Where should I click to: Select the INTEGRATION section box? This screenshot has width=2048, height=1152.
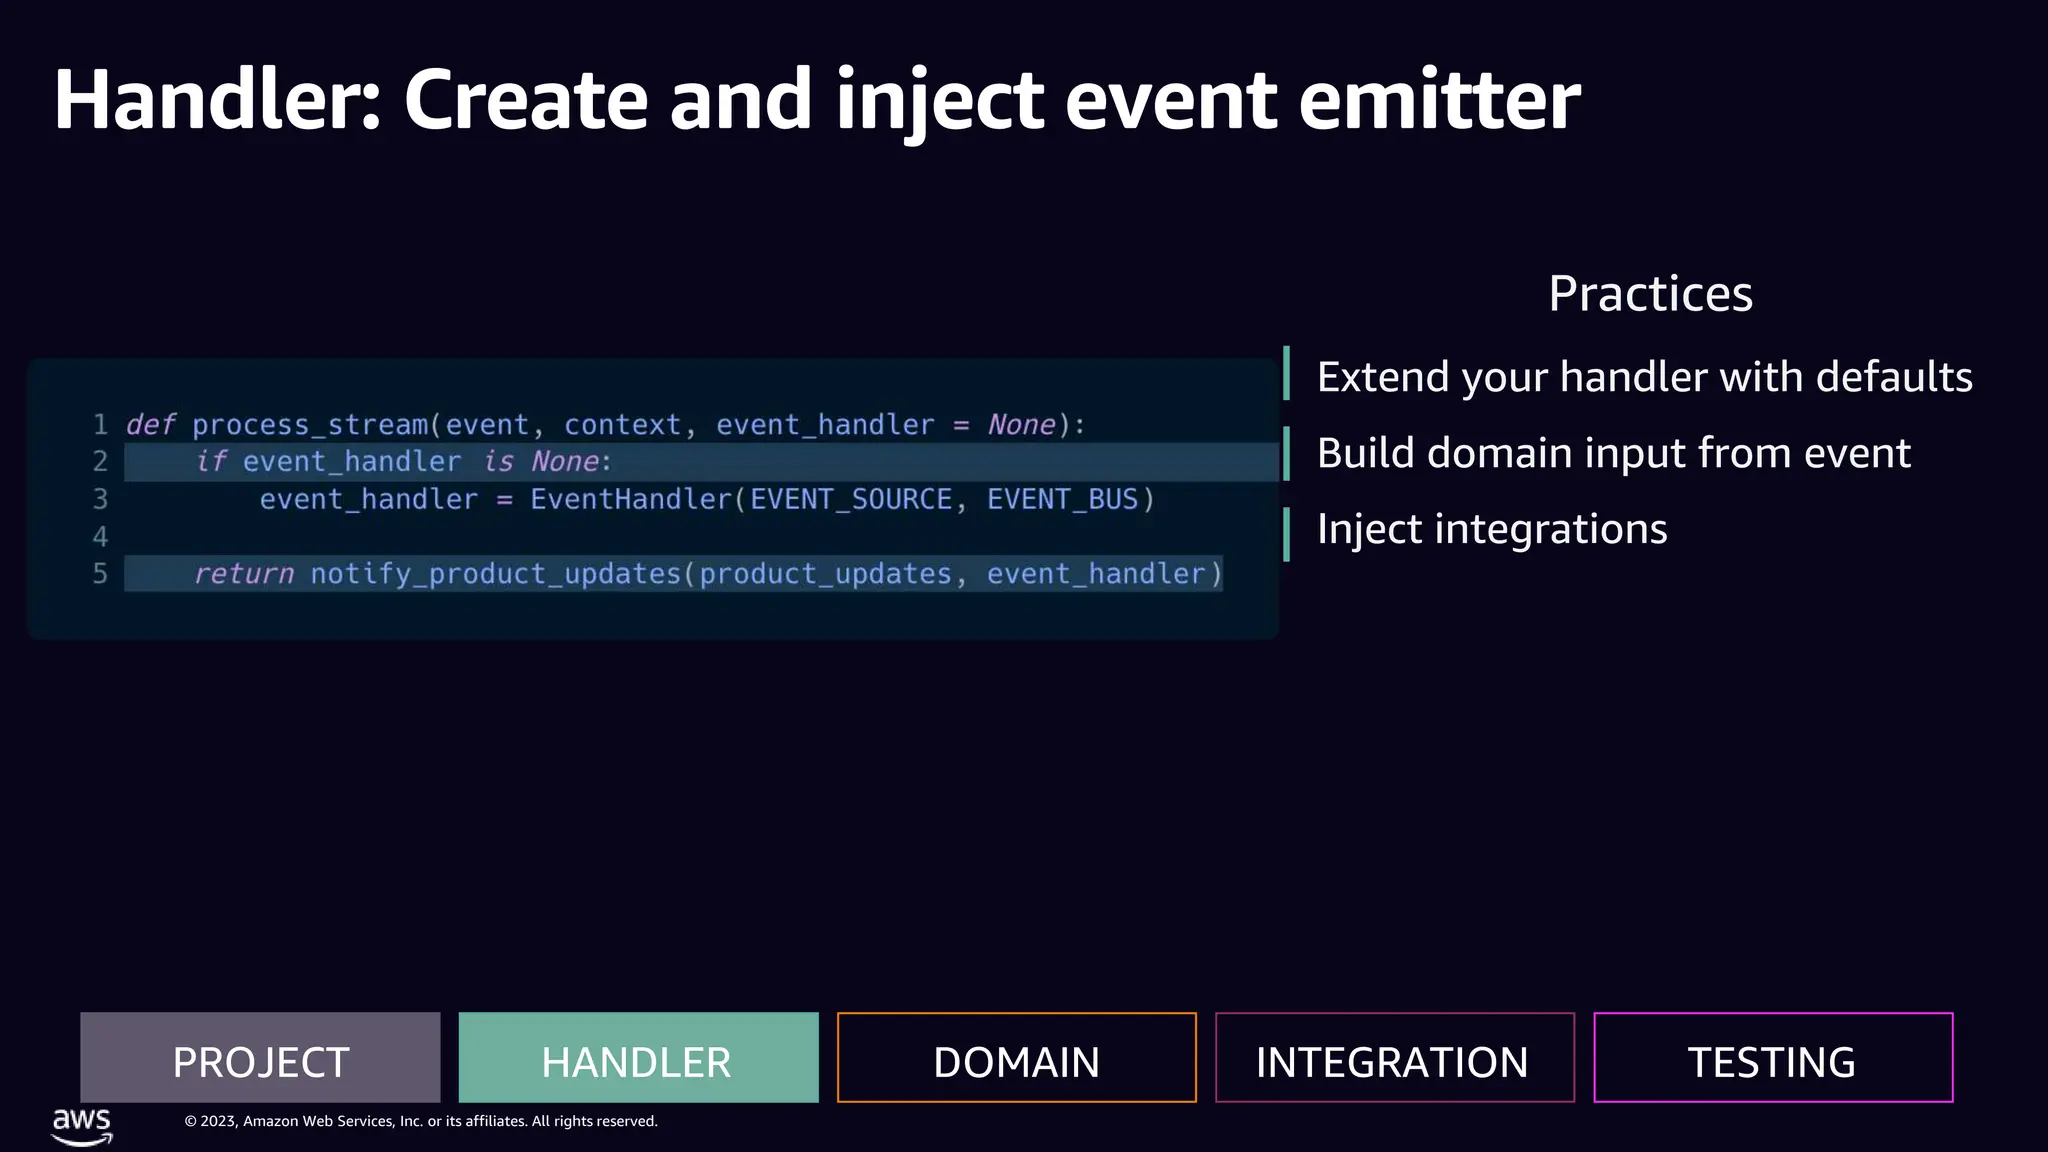click(1394, 1057)
